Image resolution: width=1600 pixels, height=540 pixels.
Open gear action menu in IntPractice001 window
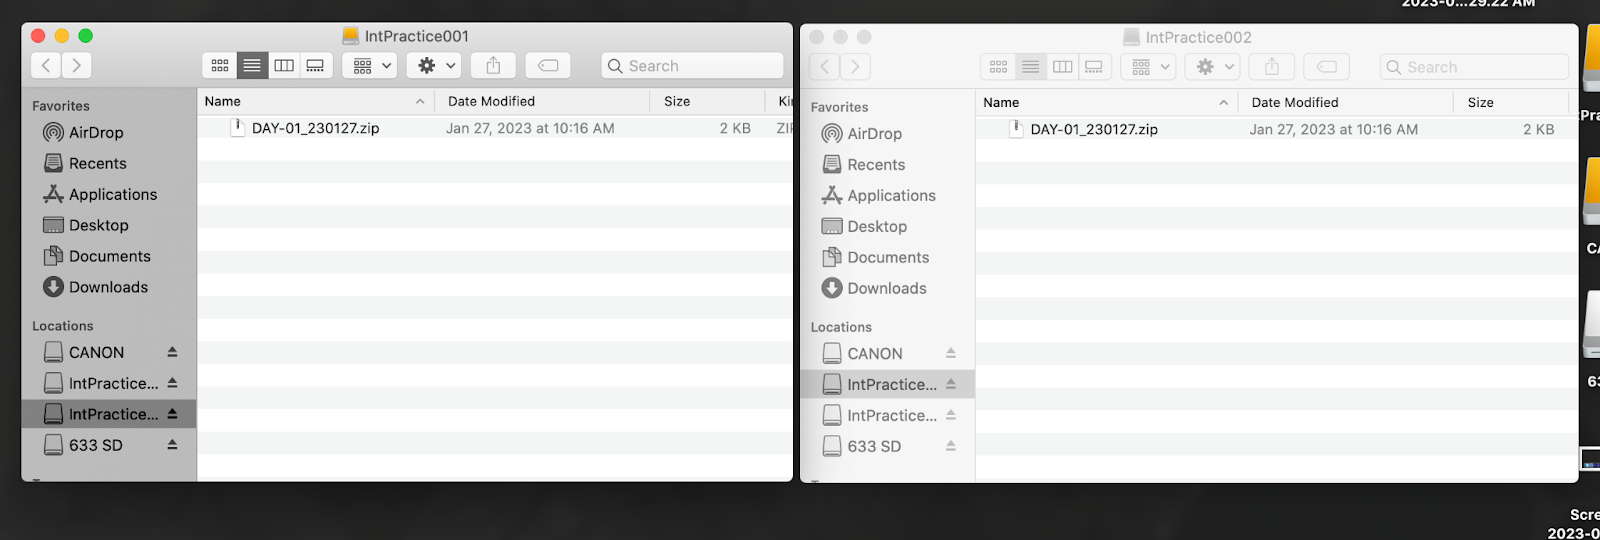point(435,66)
